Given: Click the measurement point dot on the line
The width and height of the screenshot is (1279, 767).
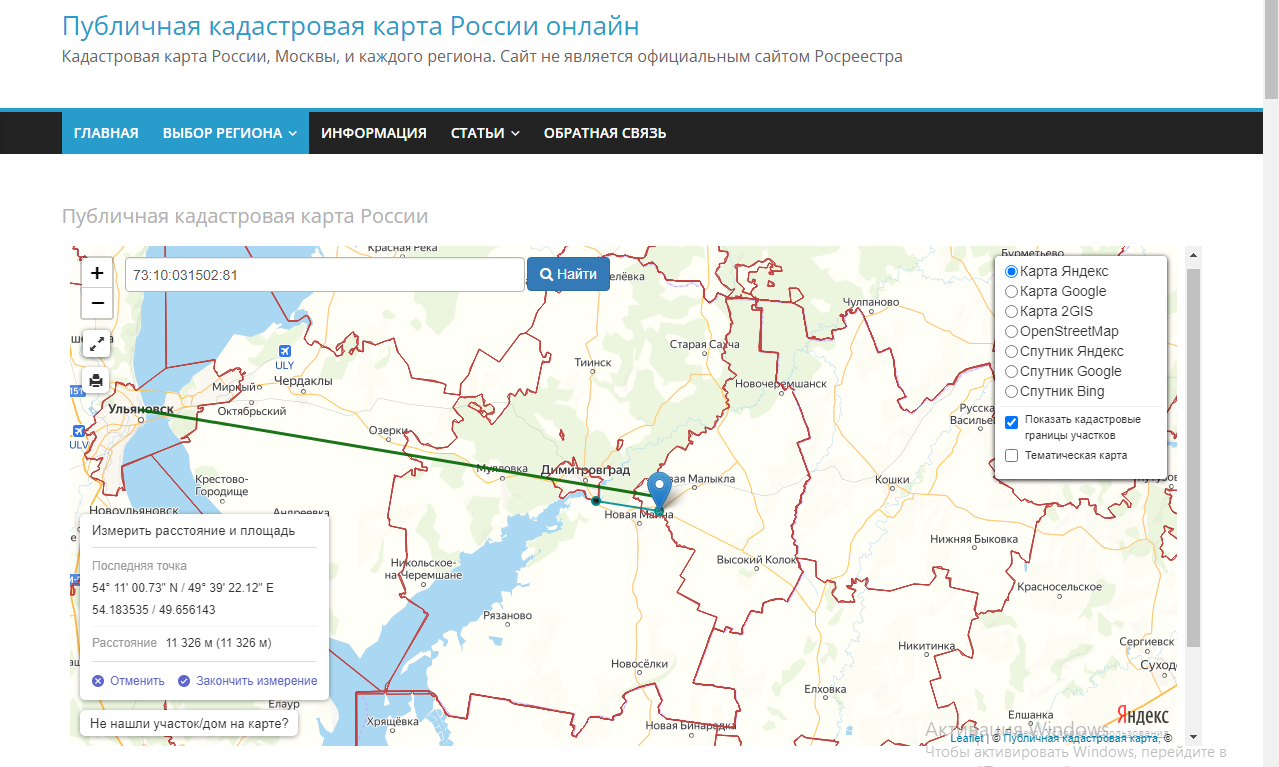Looking at the screenshot, I should [x=596, y=501].
